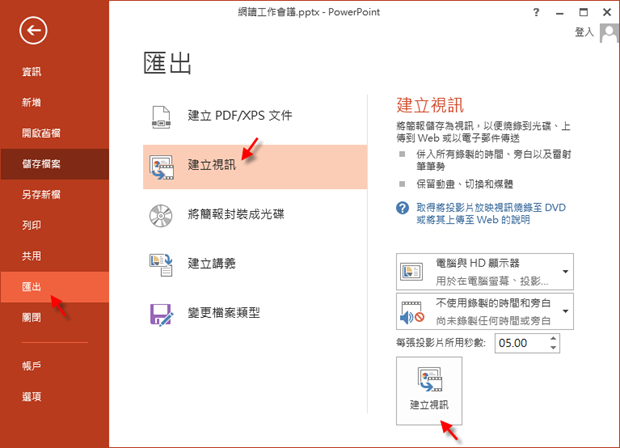Click the blue help question mark icon
The height and width of the screenshot is (448, 620).
pos(403,208)
